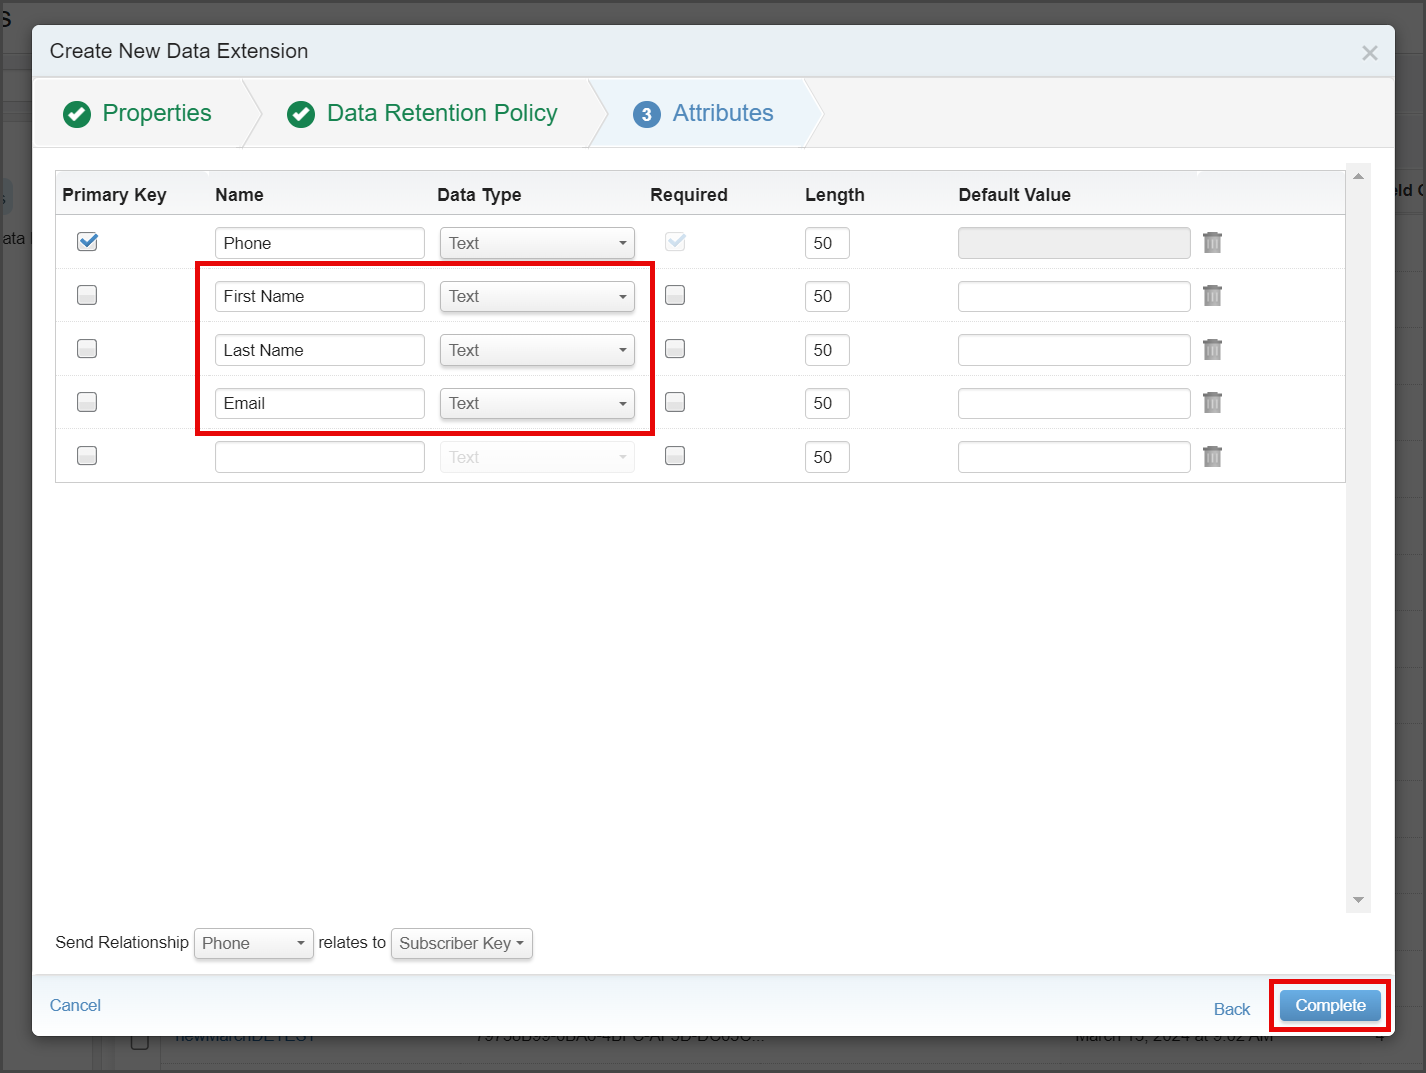Click the Back link
The height and width of the screenshot is (1073, 1426).
[x=1232, y=1009]
